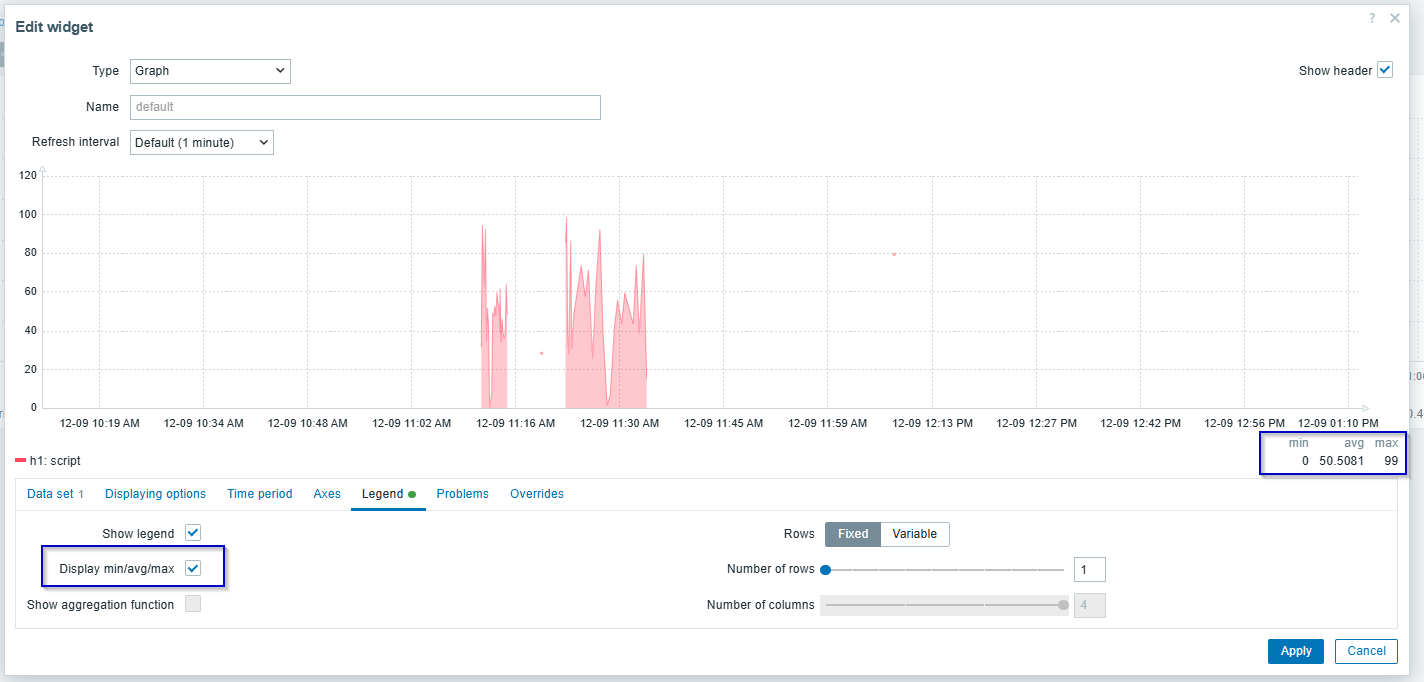The image size is (1424, 682).
Task: Toggle the Show header checkbox
Action: (x=1385, y=70)
